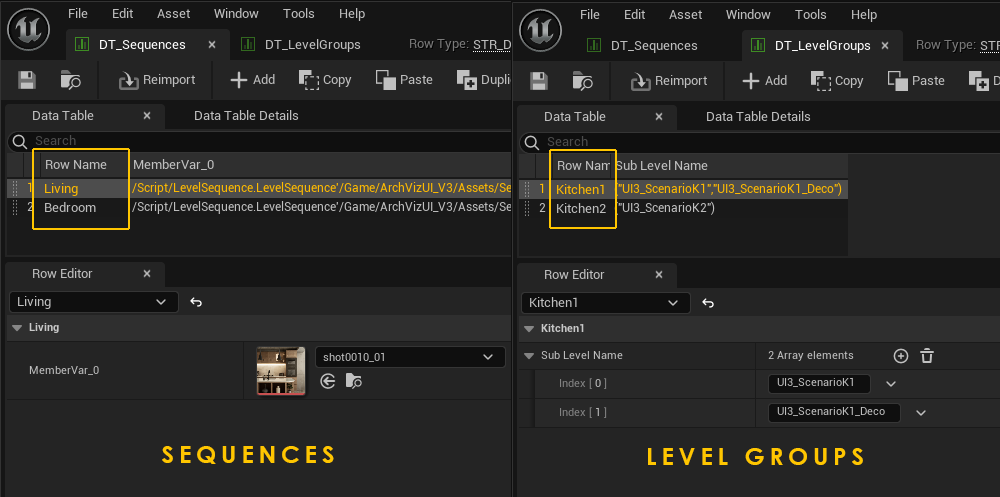
Task: Reset the Living row selector to default
Action: (x=196, y=302)
